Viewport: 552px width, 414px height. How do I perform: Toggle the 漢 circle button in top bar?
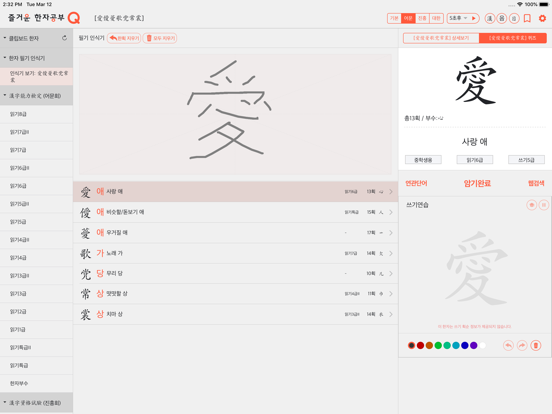(489, 18)
